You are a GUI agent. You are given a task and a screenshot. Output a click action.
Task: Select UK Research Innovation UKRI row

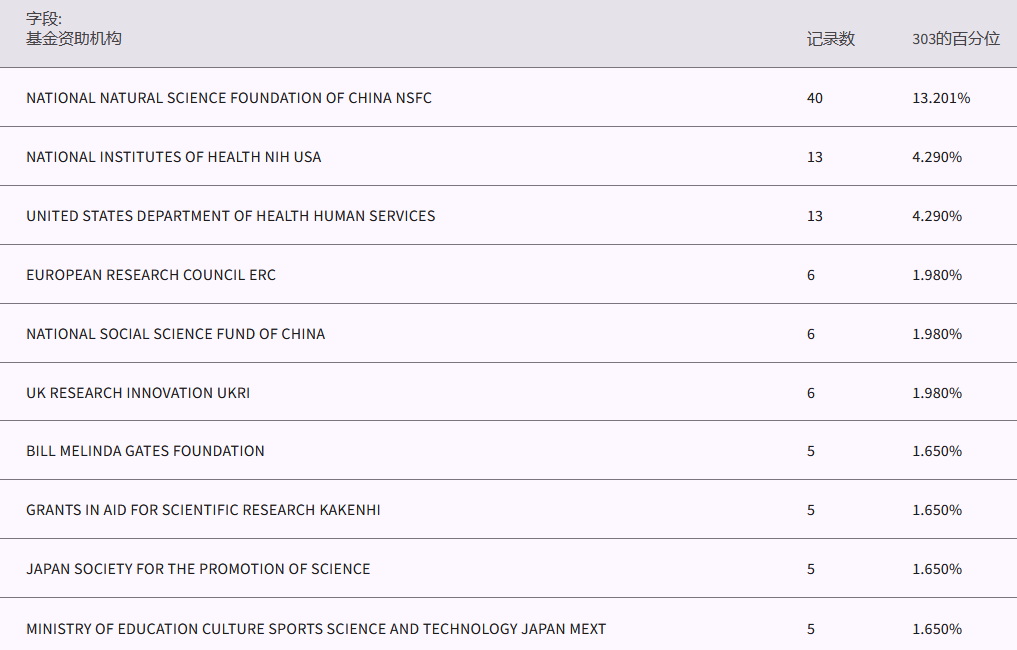pyautogui.click(x=138, y=393)
